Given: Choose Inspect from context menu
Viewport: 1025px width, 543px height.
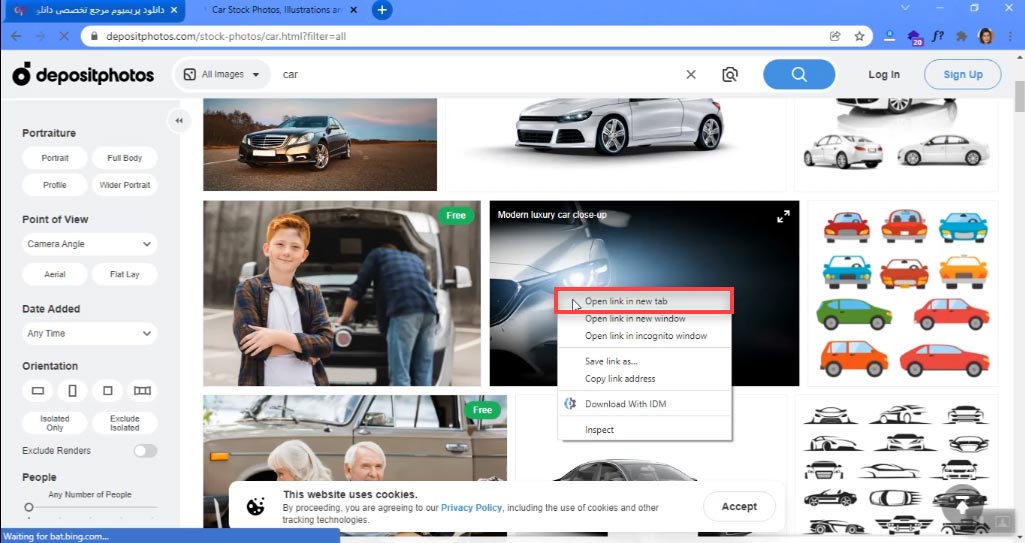Looking at the screenshot, I should pyautogui.click(x=644, y=430).
